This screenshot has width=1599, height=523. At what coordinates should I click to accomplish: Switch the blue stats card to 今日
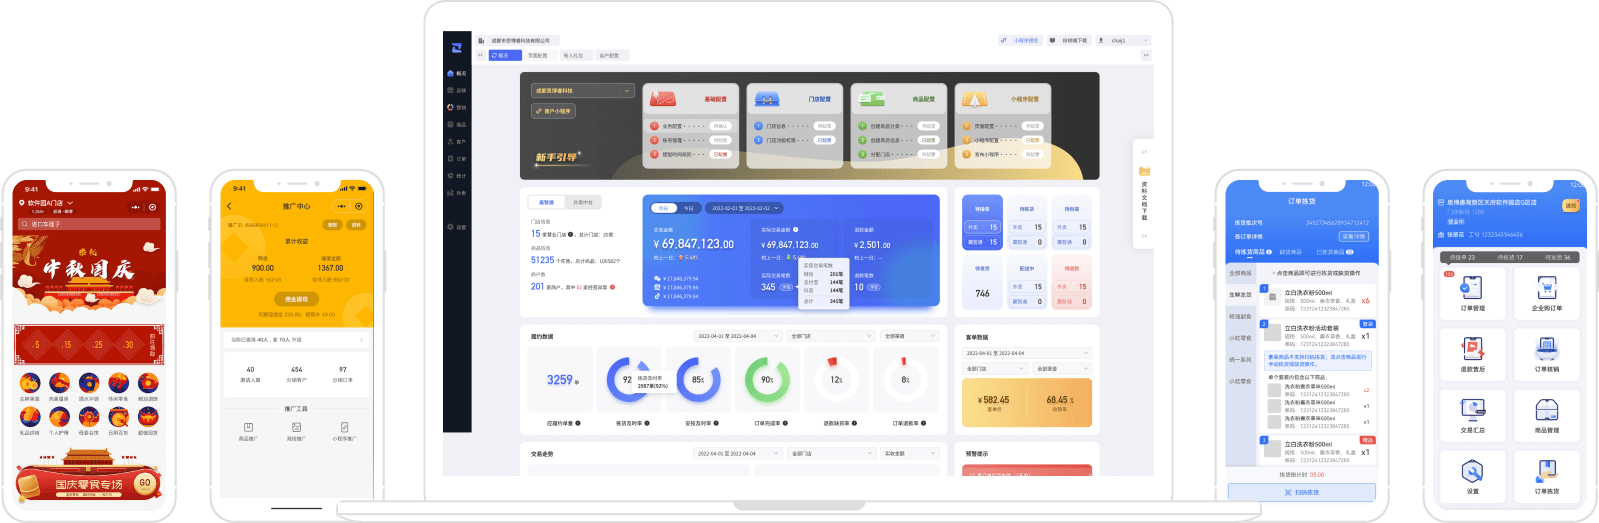point(688,208)
